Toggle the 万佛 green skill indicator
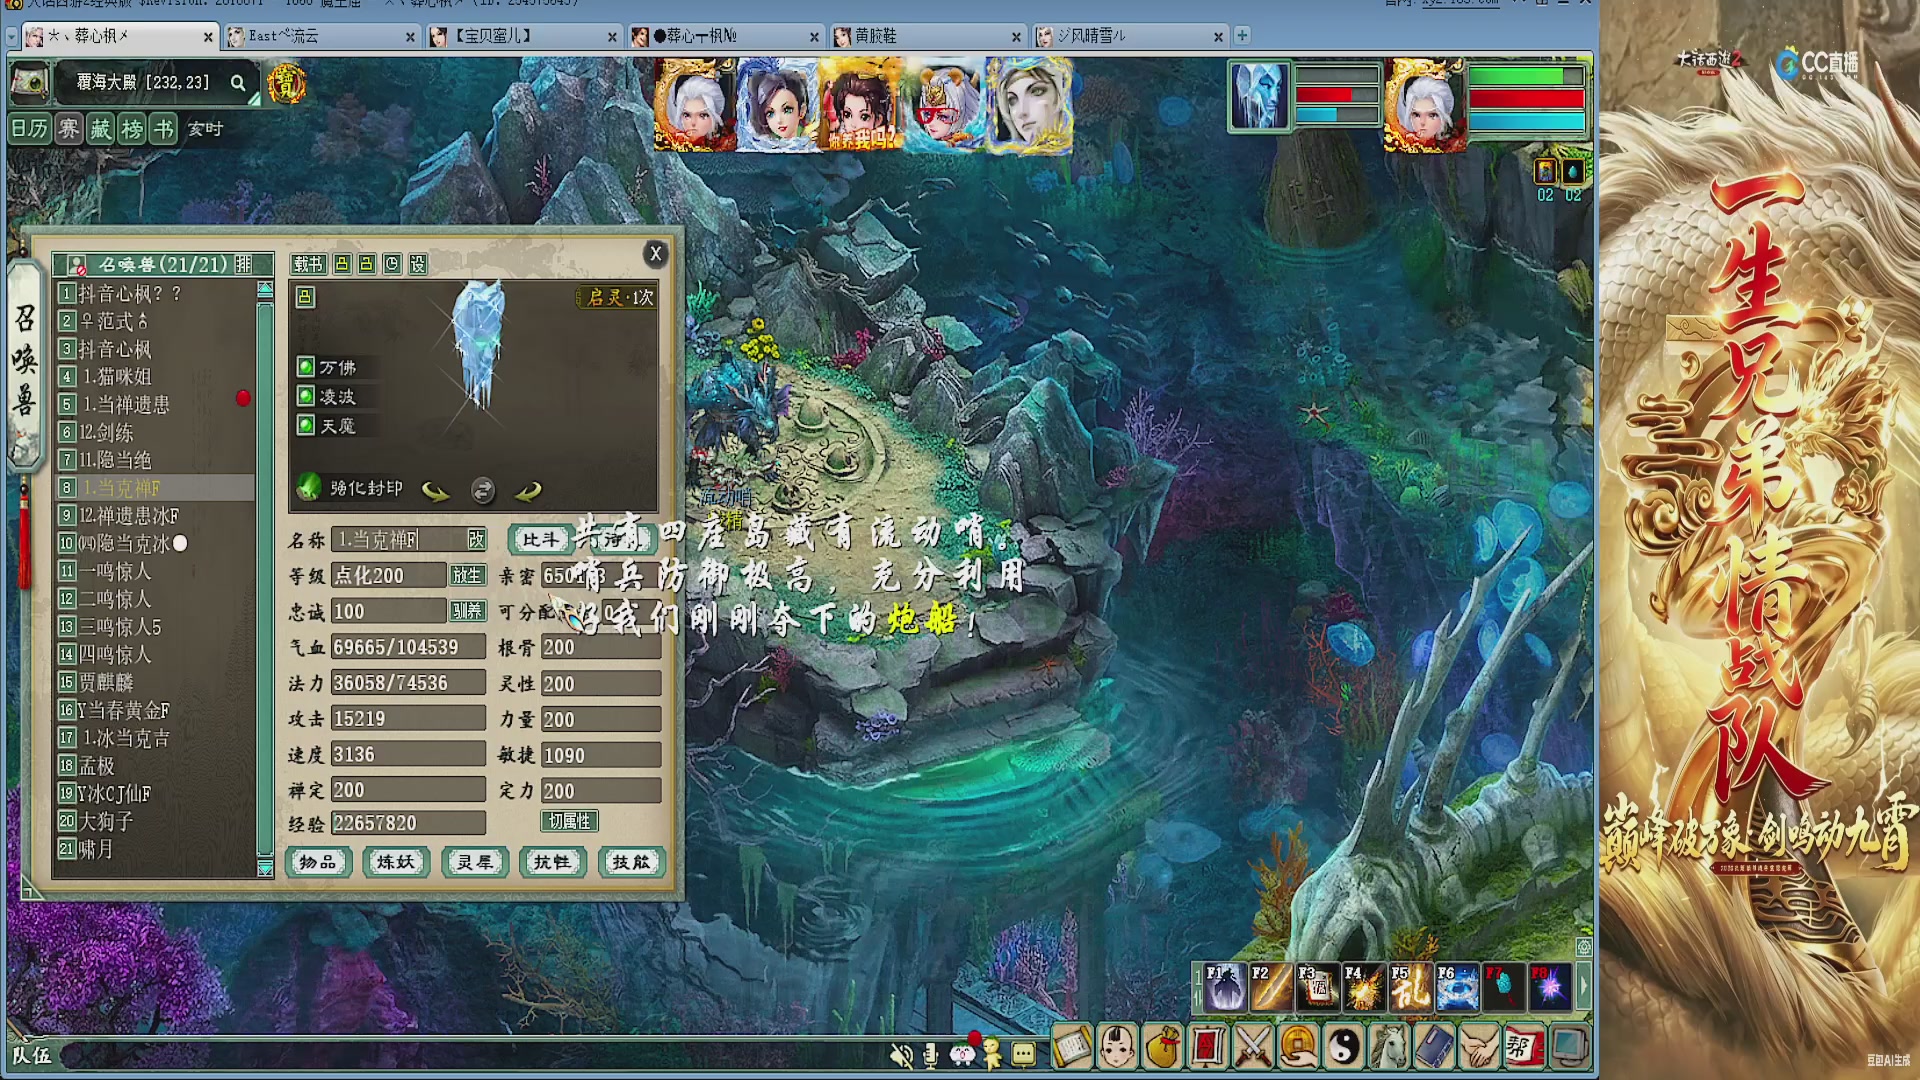 tap(306, 367)
